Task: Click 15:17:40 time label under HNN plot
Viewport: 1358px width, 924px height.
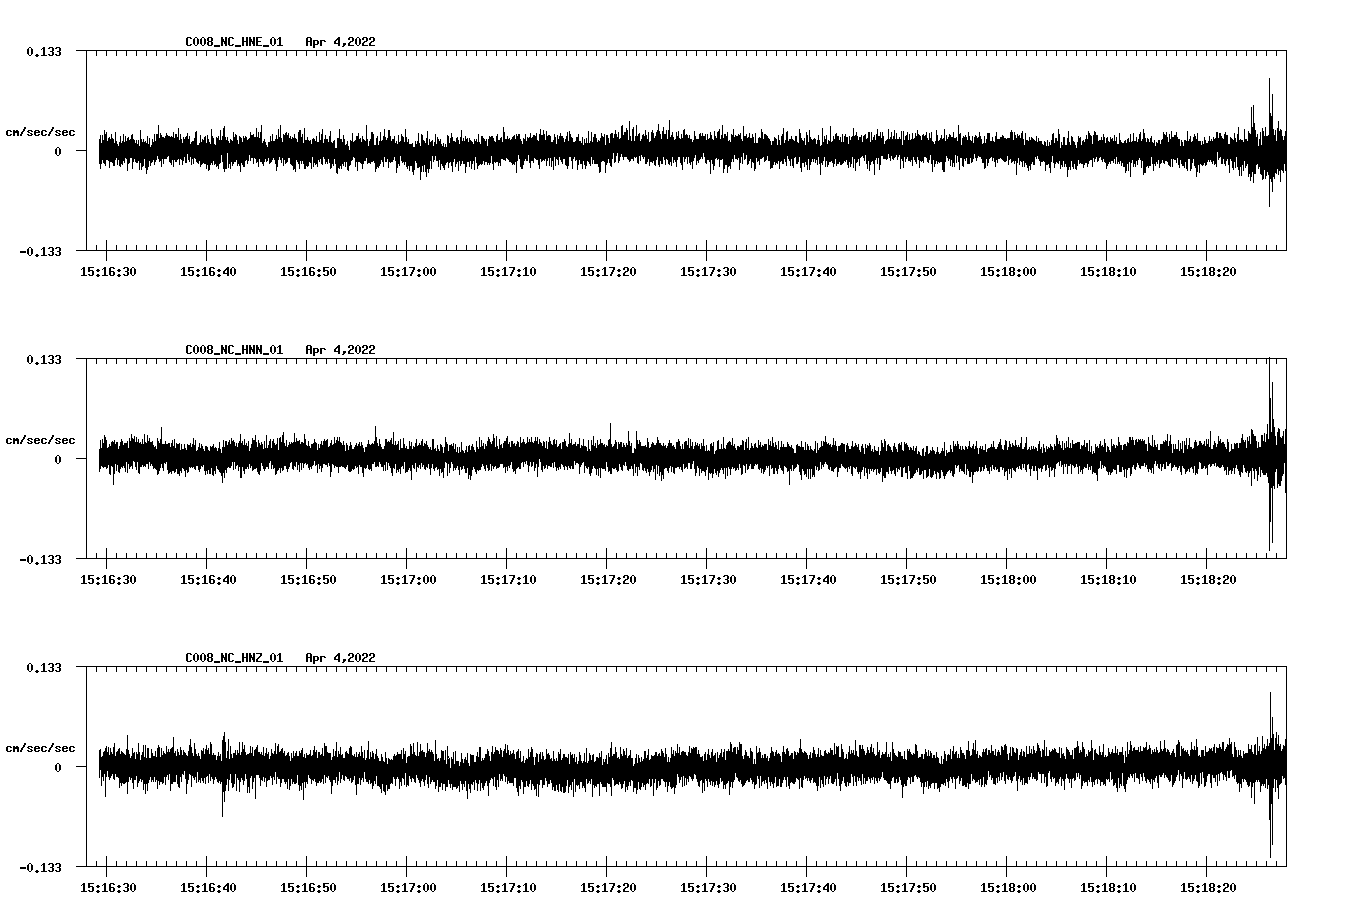Action: [808, 580]
